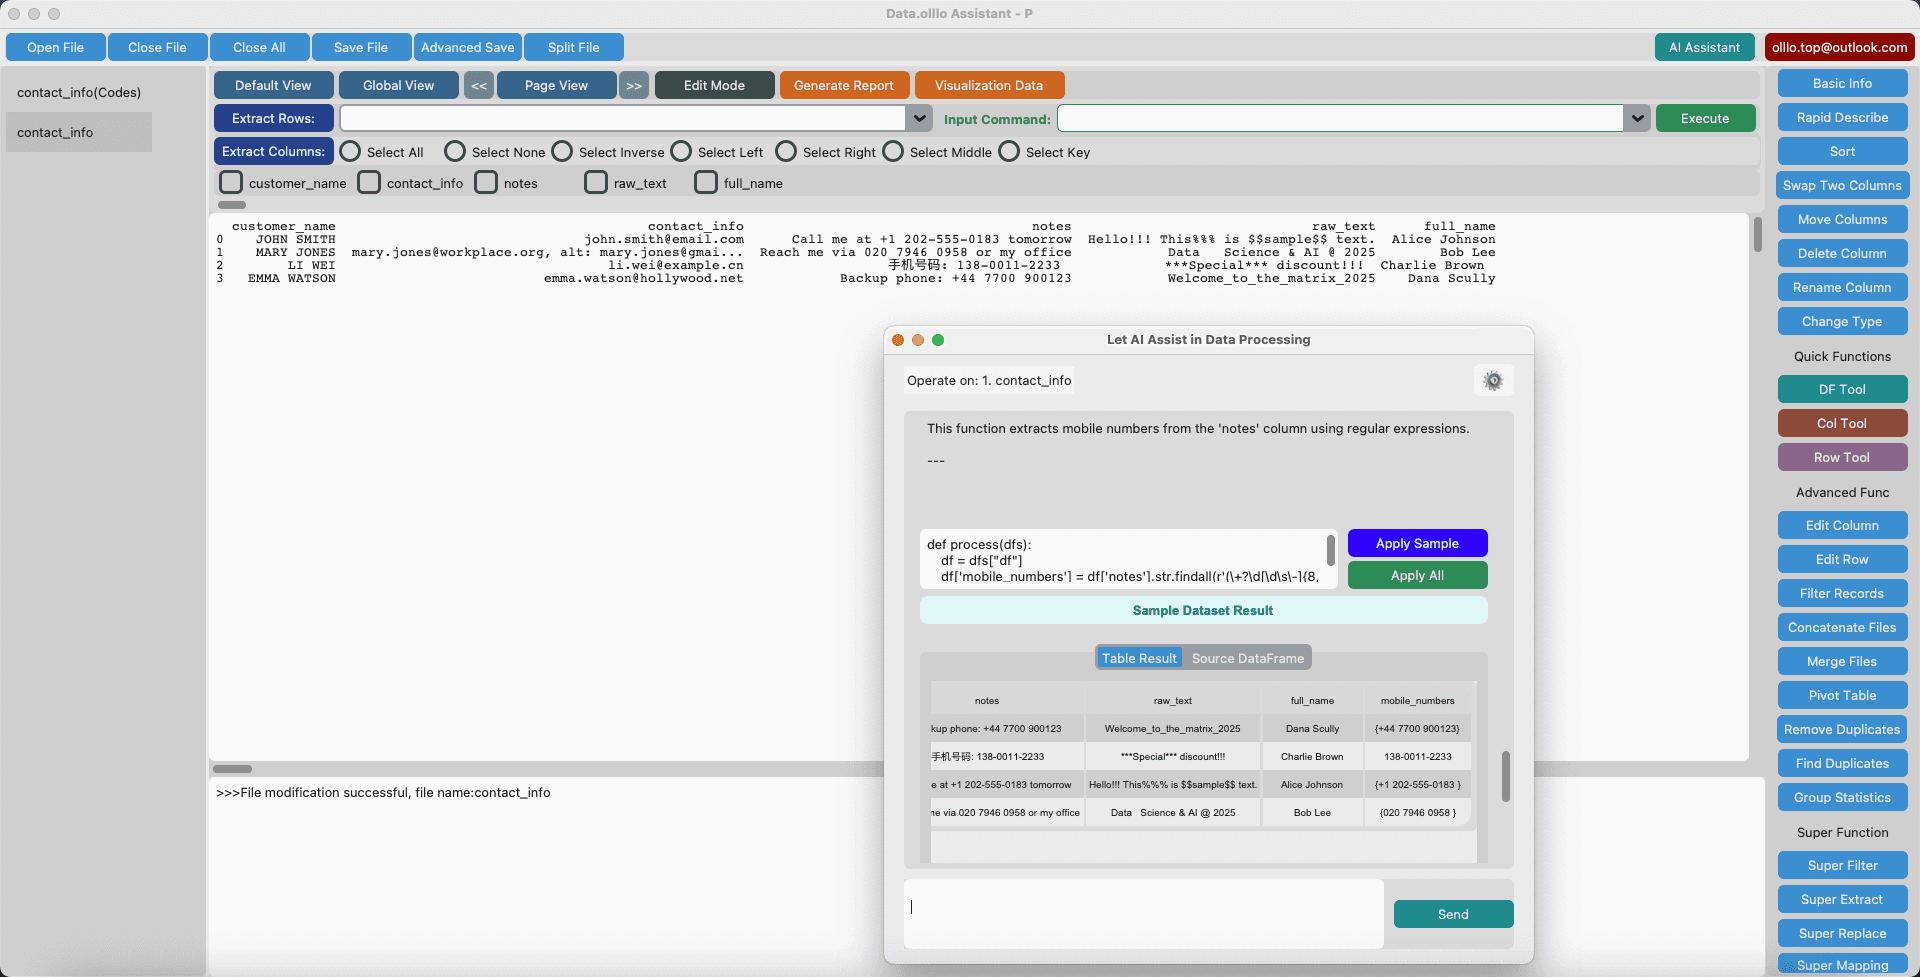Open the Extract Rows dropdown
The height and width of the screenshot is (977, 1920).
[918, 118]
